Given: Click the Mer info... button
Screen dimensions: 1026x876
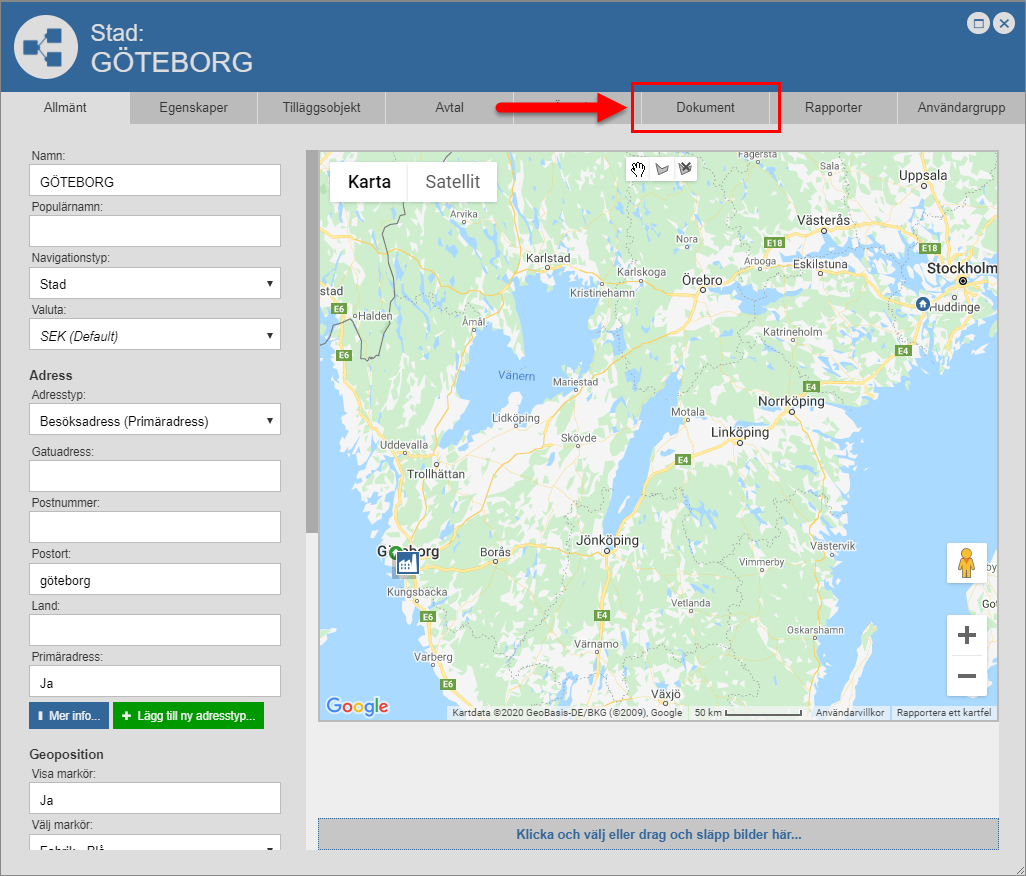Looking at the screenshot, I should [69, 716].
